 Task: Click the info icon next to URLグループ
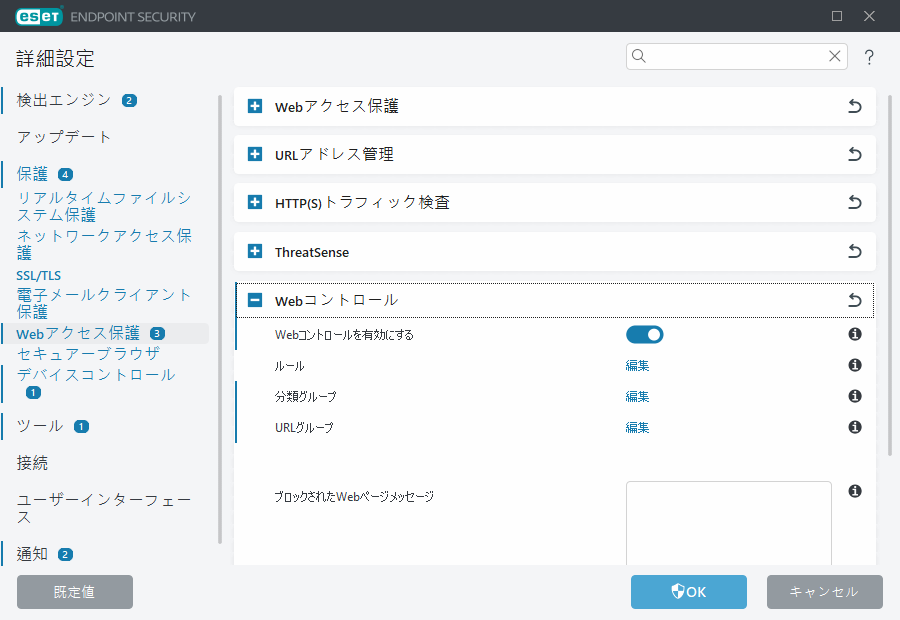[x=855, y=427]
